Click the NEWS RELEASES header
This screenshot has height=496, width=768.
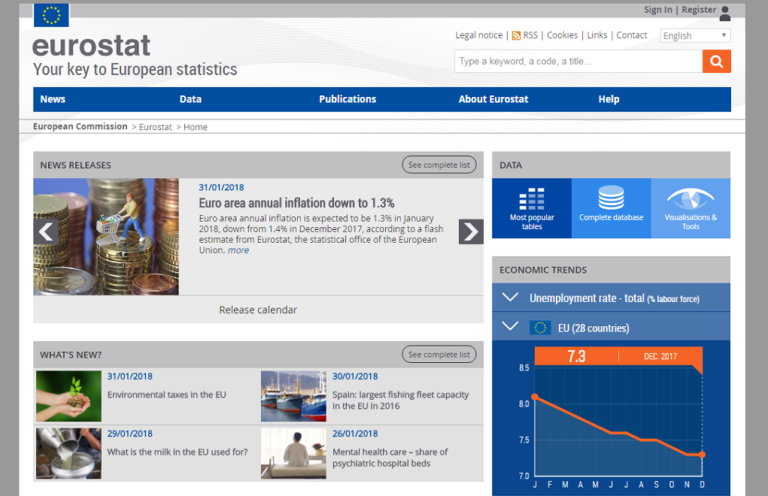click(75, 165)
